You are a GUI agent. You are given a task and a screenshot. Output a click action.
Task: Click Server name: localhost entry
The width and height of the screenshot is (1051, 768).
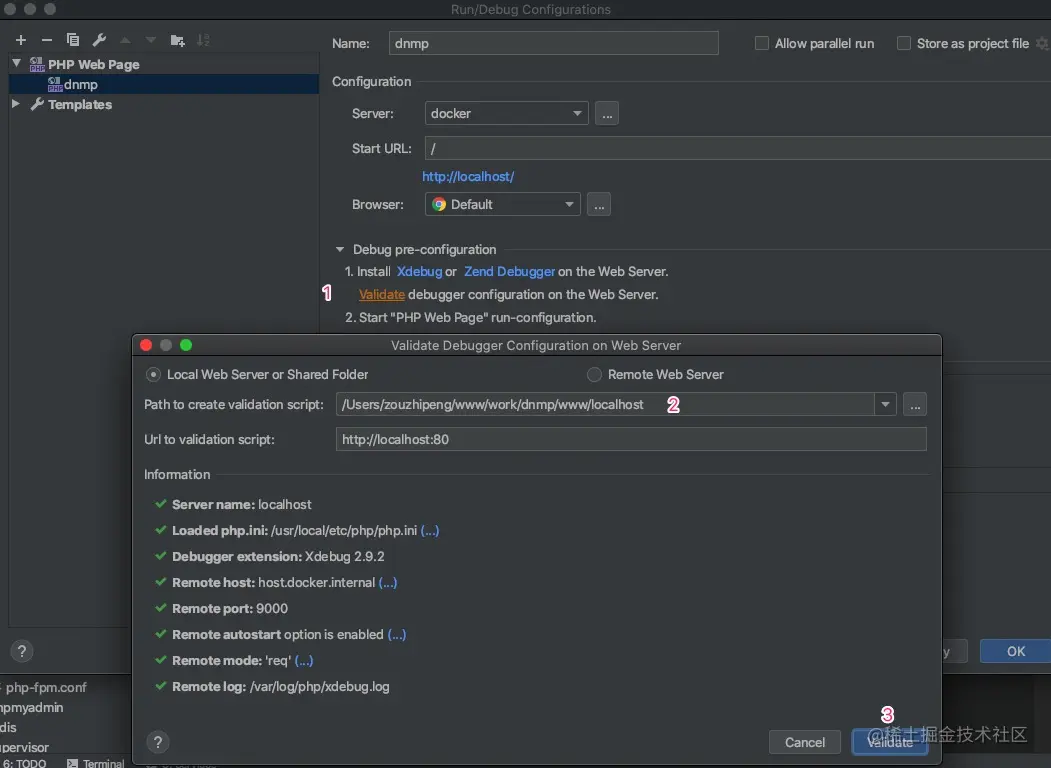[233, 504]
